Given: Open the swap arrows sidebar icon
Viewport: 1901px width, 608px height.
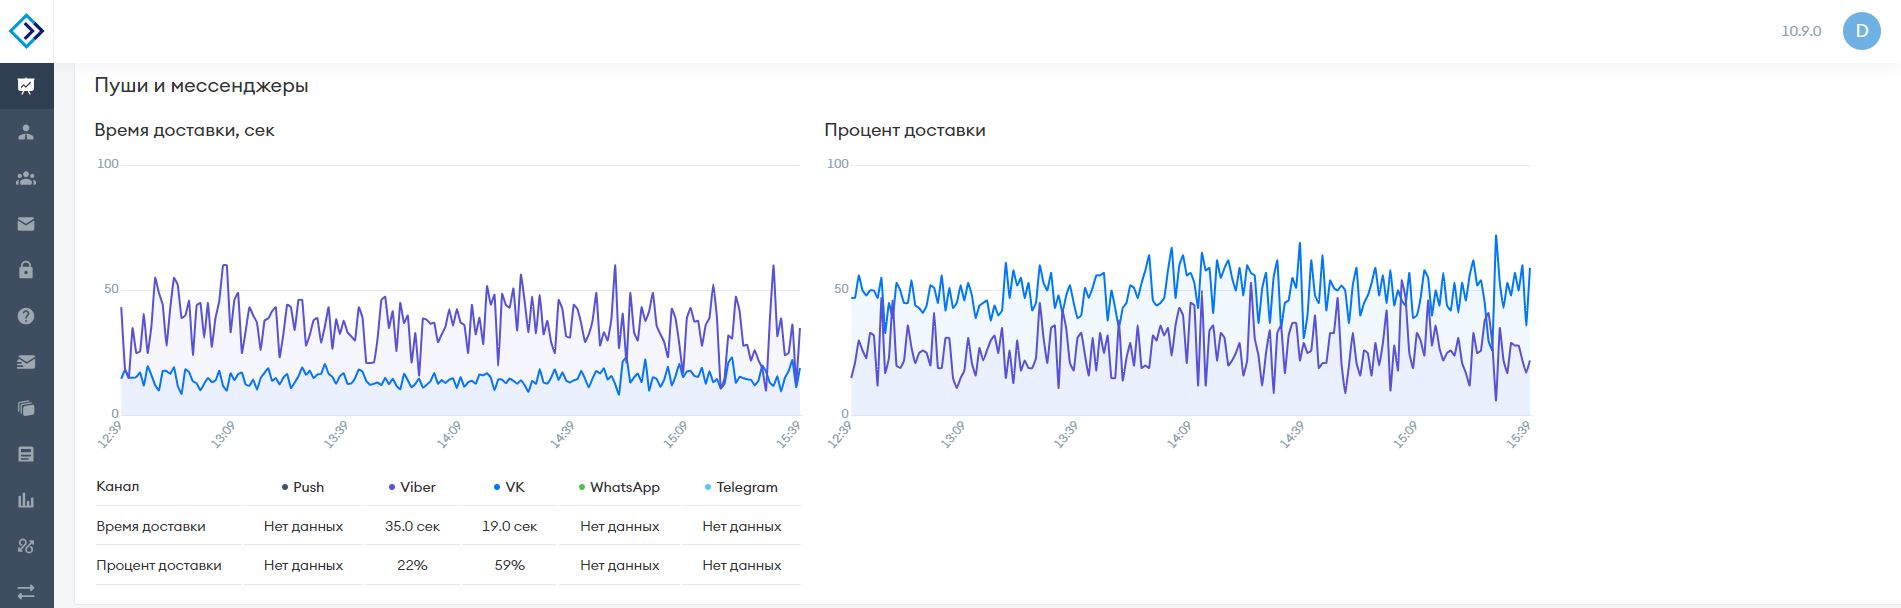Looking at the screenshot, I should click(26, 592).
